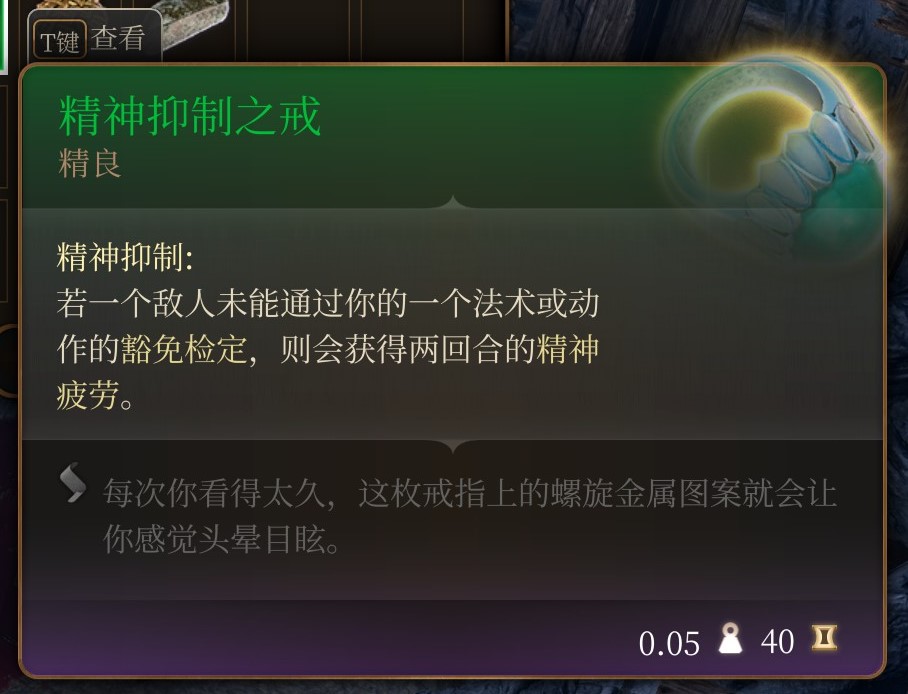Click the weight value 0.05
908x694 pixels.
[669, 643]
